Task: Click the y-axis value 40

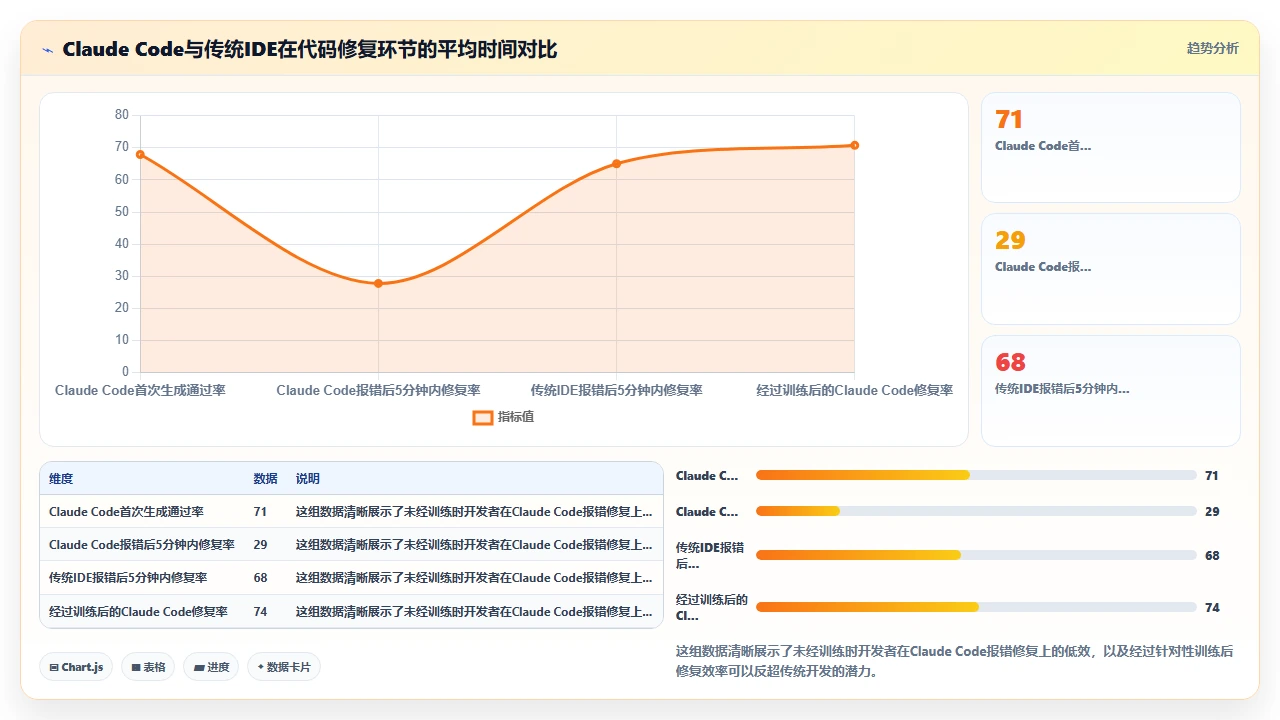Action: pyautogui.click(x=122, y=244)
